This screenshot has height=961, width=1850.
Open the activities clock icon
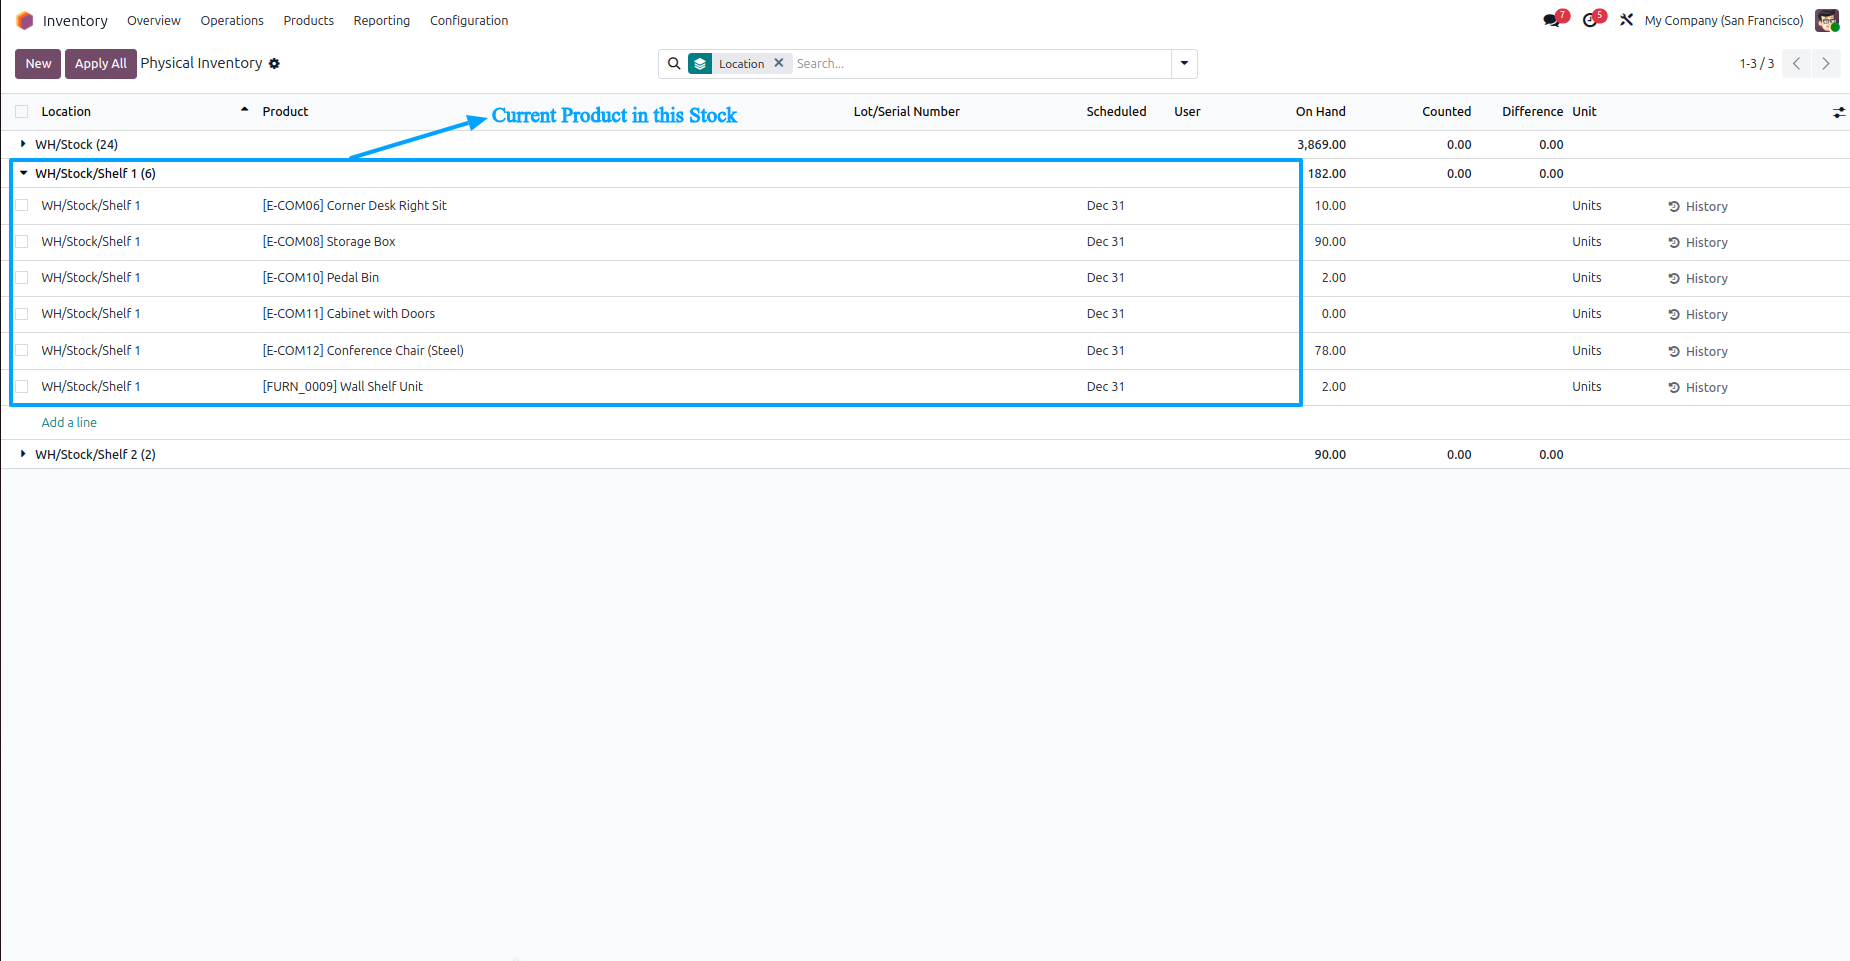(1590, 20)
